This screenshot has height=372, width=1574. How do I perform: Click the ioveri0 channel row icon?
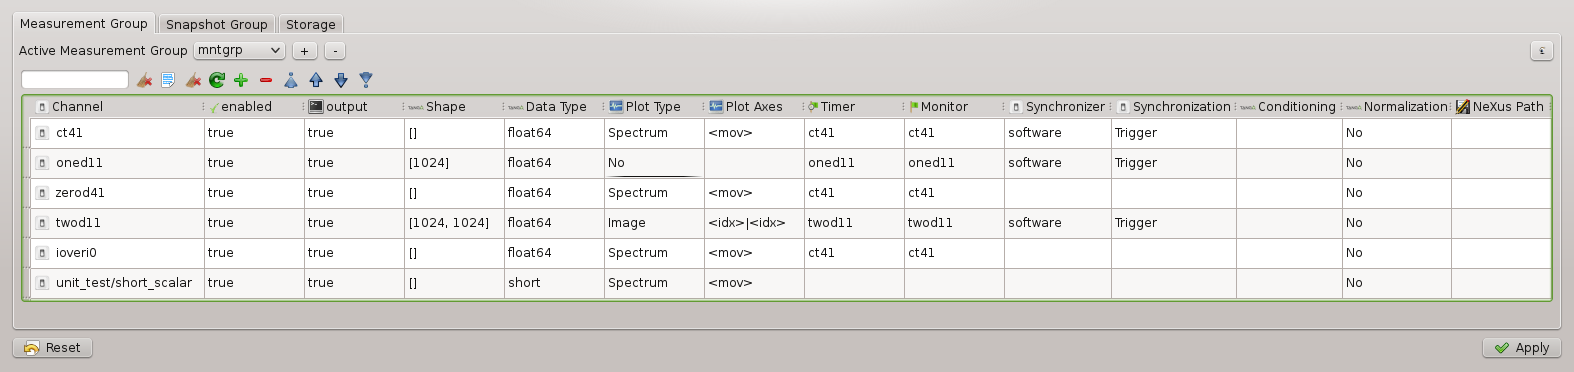42,253
